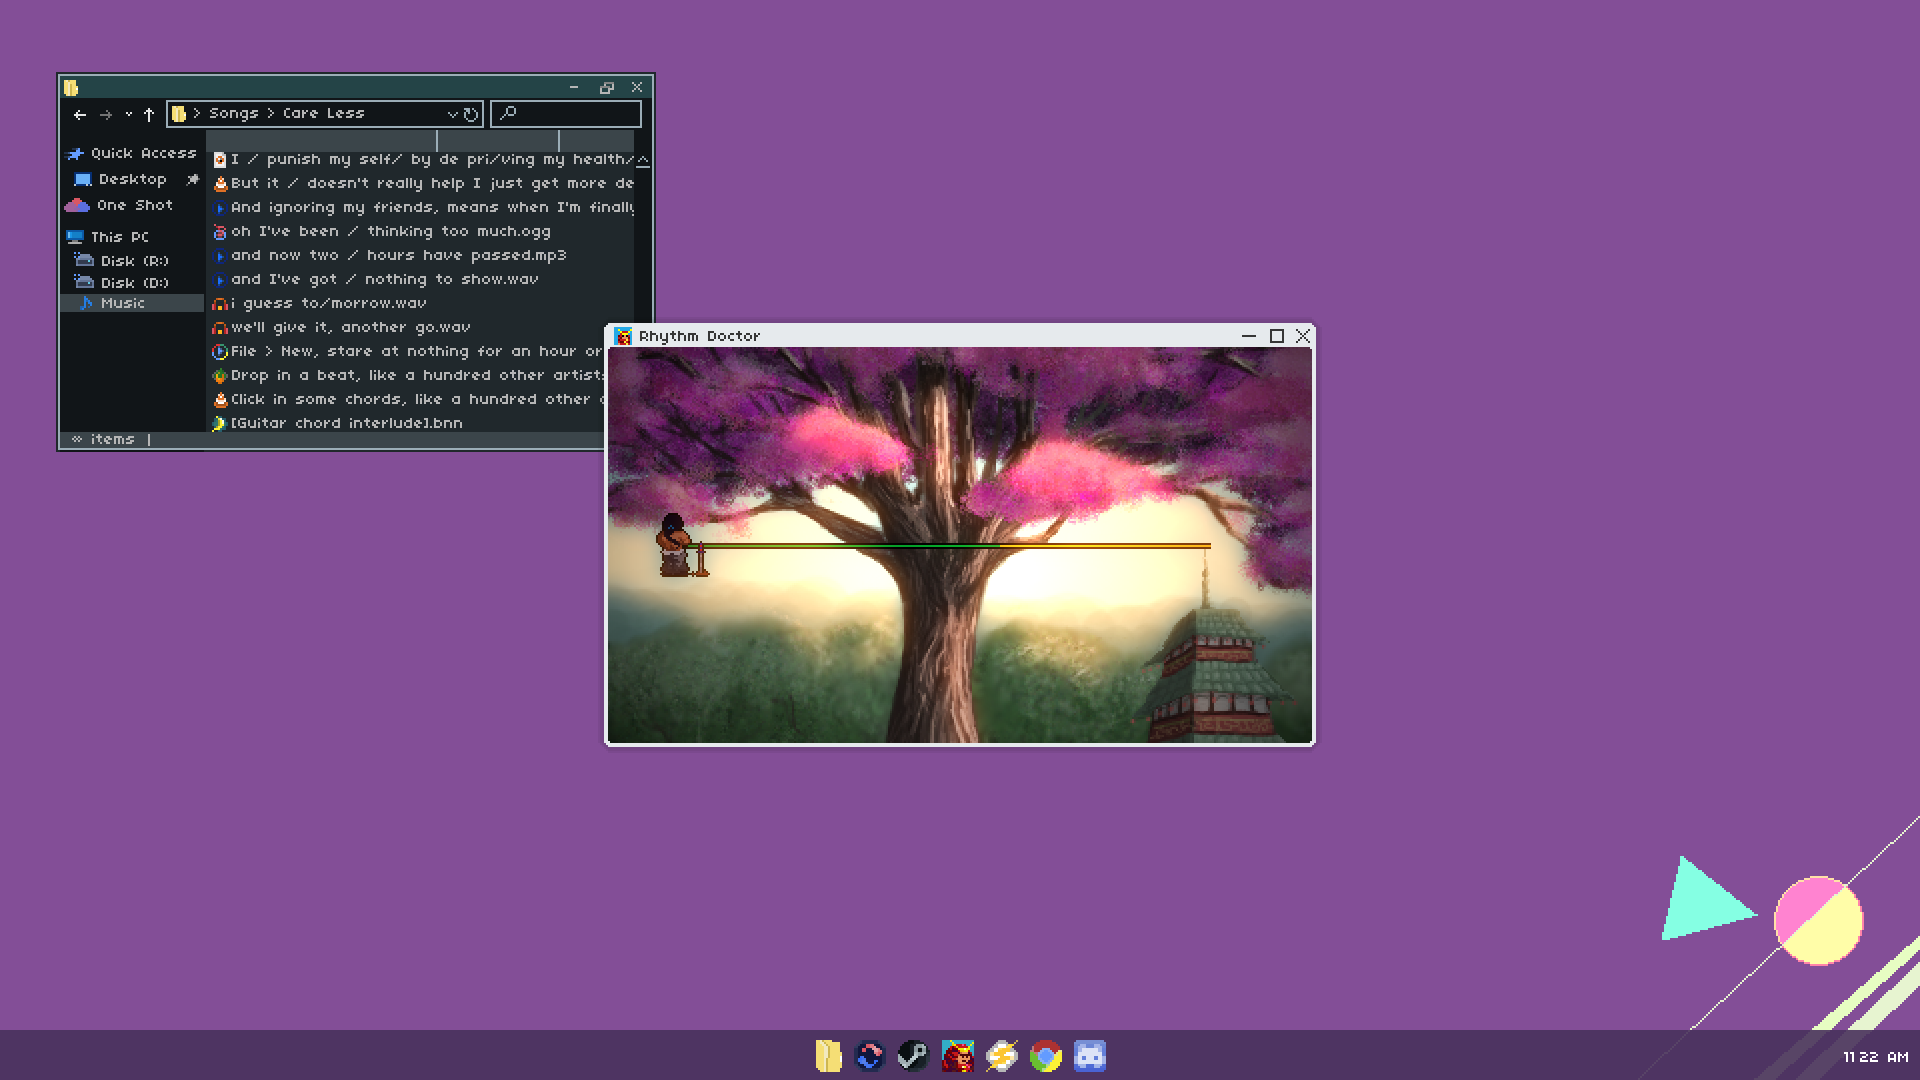Select the Music folder in sidebar

coord(132,303)
